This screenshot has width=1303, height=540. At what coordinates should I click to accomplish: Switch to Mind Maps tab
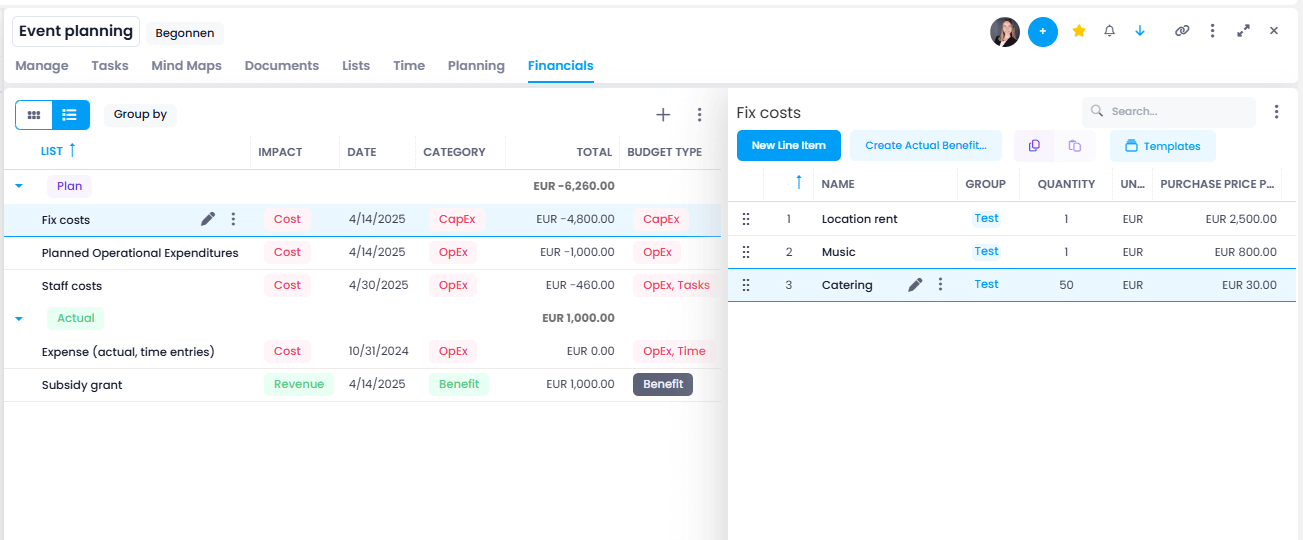click(x=186, y=65)
